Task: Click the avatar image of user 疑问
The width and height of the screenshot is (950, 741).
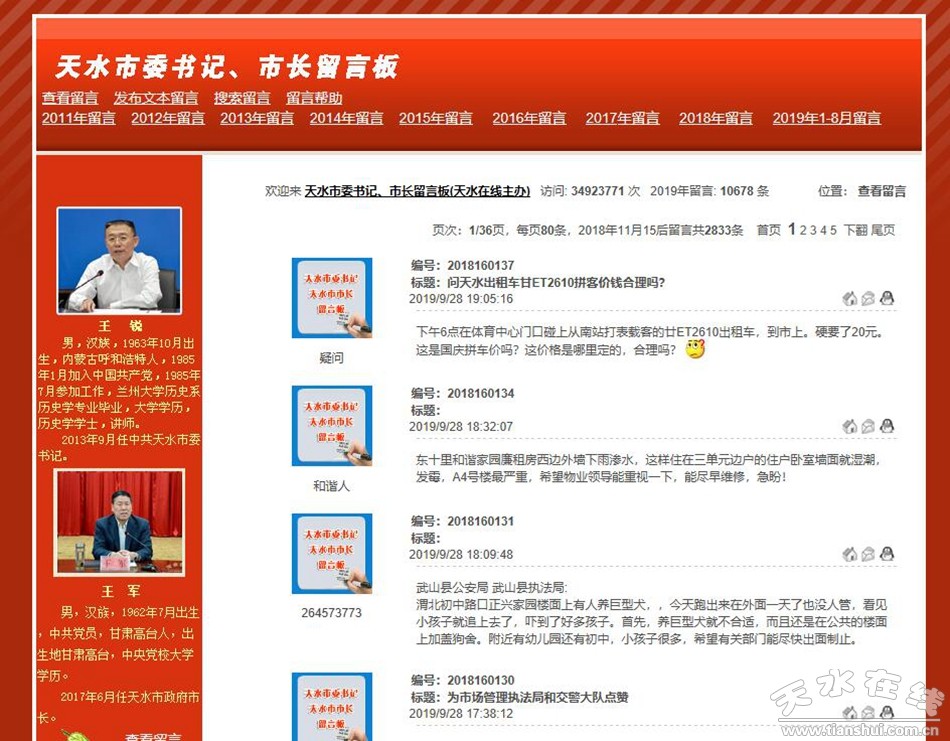Action: [x=331, y=298]
